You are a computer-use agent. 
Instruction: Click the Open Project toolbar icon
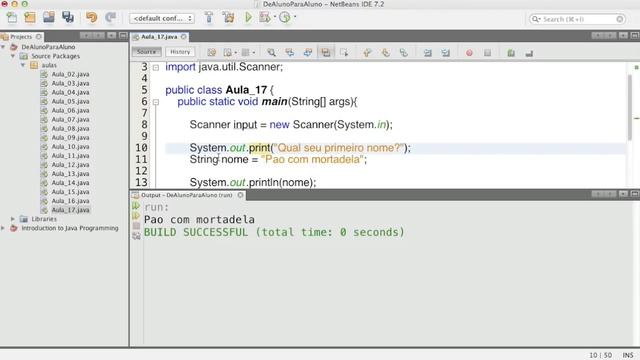pyautogui.click(x=49, y=18)
